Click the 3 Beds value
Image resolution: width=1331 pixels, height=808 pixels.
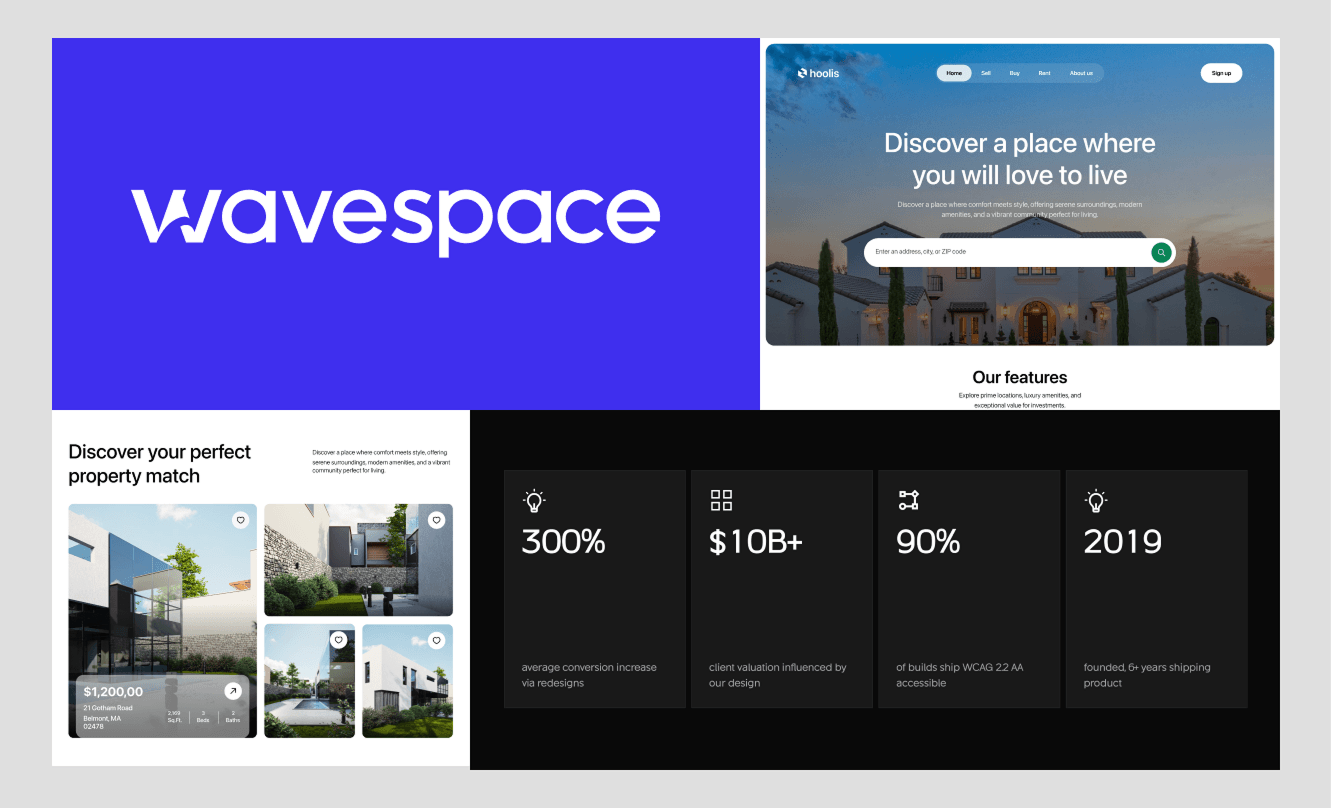tap(203, 717)
